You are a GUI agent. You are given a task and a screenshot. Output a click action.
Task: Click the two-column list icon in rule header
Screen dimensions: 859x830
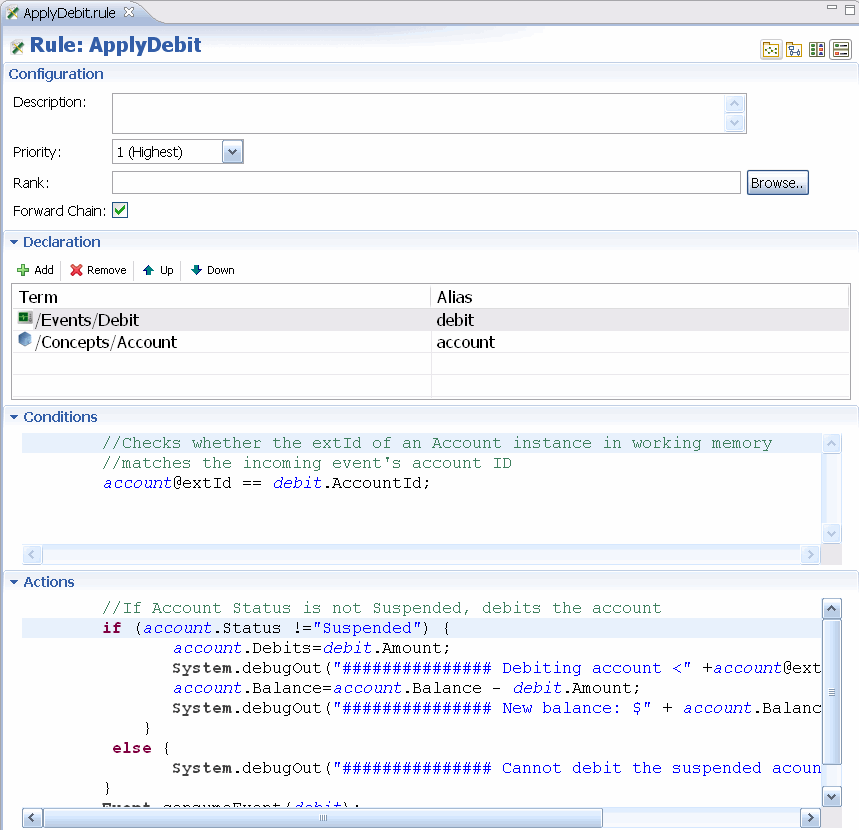click(817, 50)
